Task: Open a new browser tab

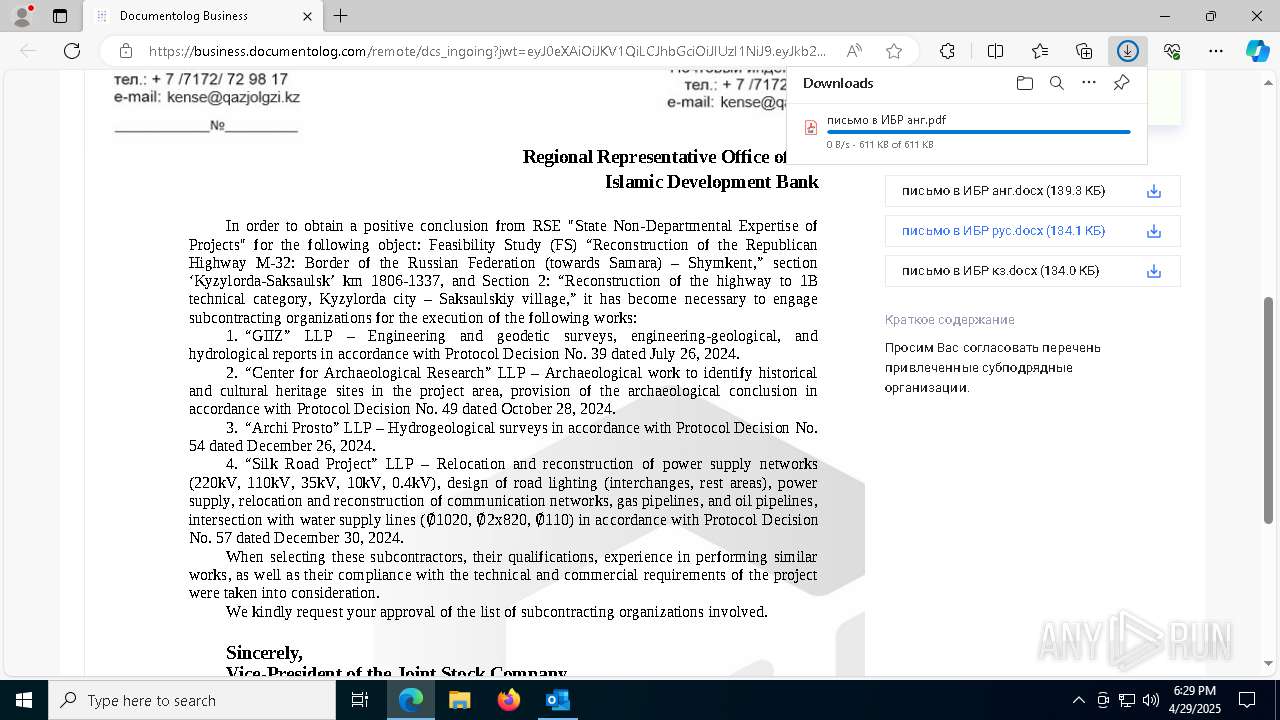Action: (341, 16)
